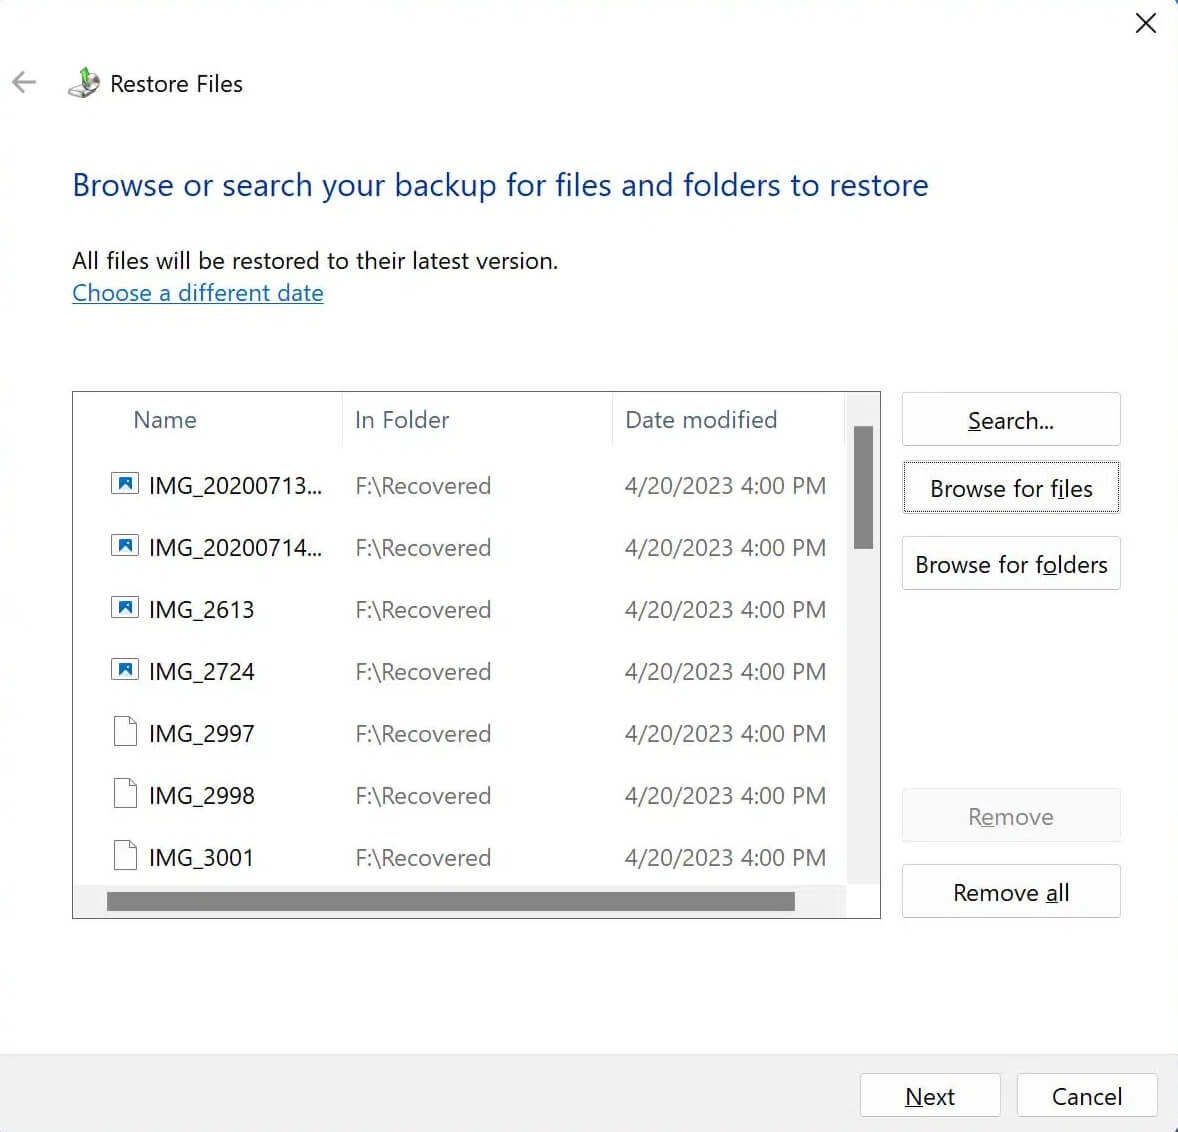This screenshot has height=1132, width=1178.
Task: Select the IMG_20200714 file entry
Action: (234, 547)
